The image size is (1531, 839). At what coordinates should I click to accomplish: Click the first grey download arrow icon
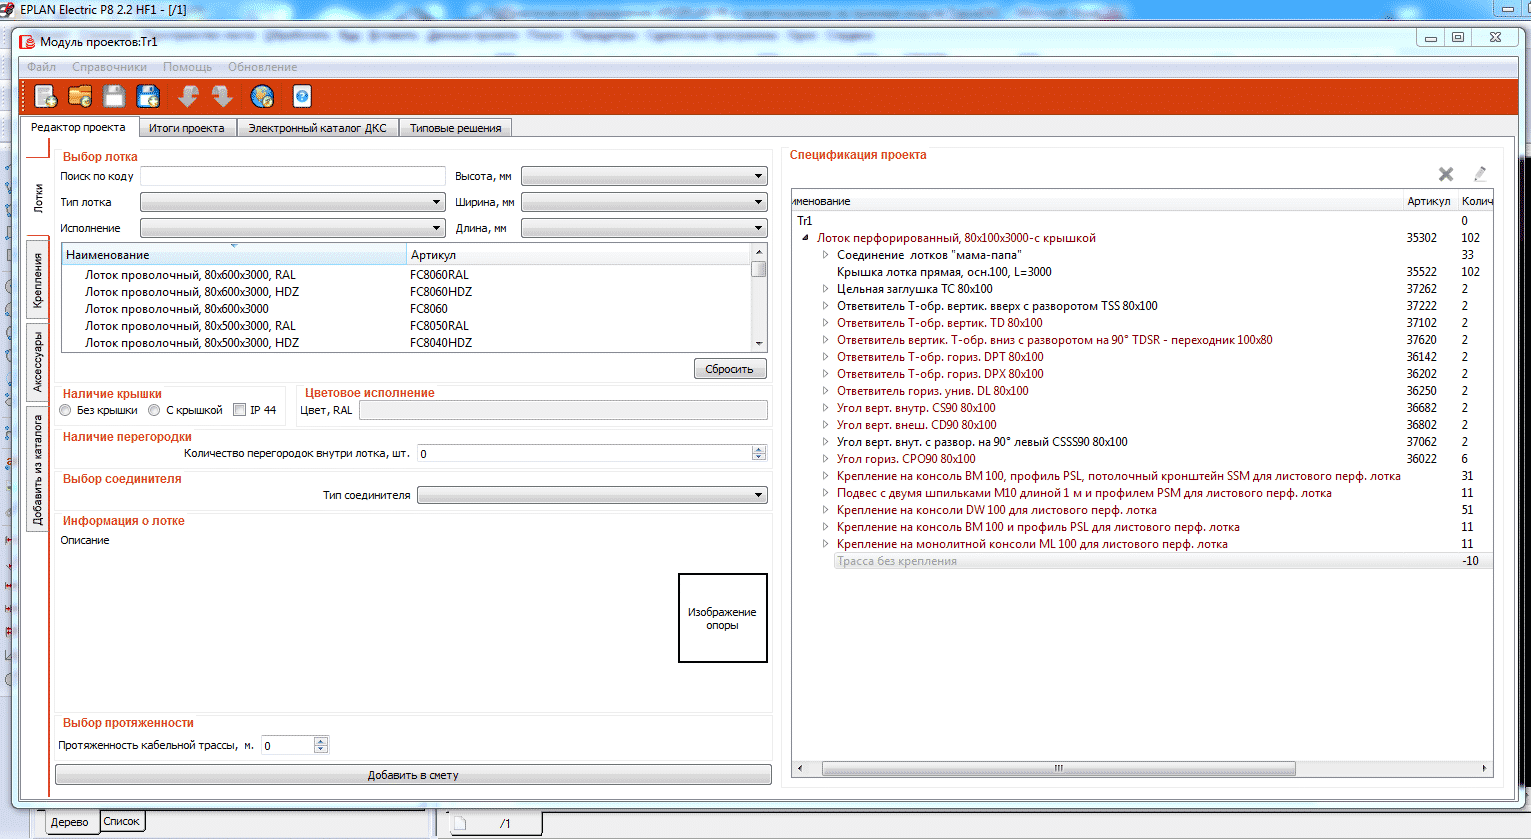(x=188, y=96)
